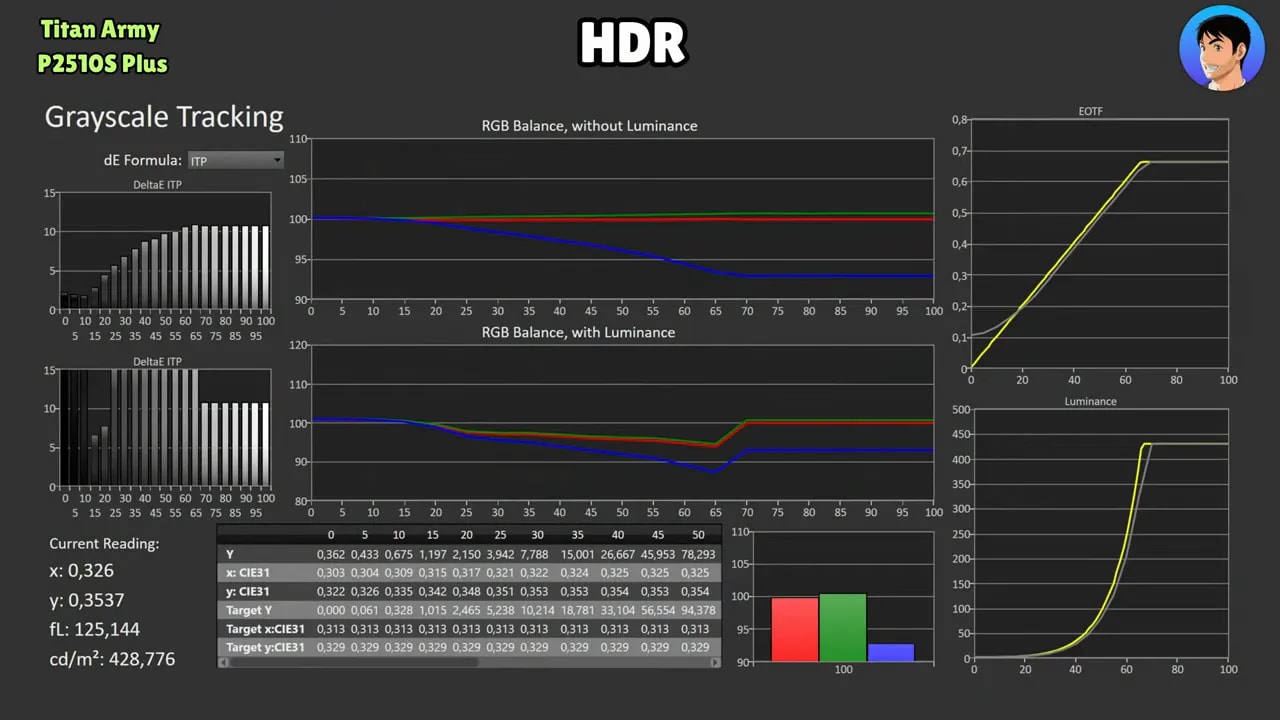1280x720 pixels.
Task: Click the channel avatar icon in top corner
Action: click(1222, 48)
